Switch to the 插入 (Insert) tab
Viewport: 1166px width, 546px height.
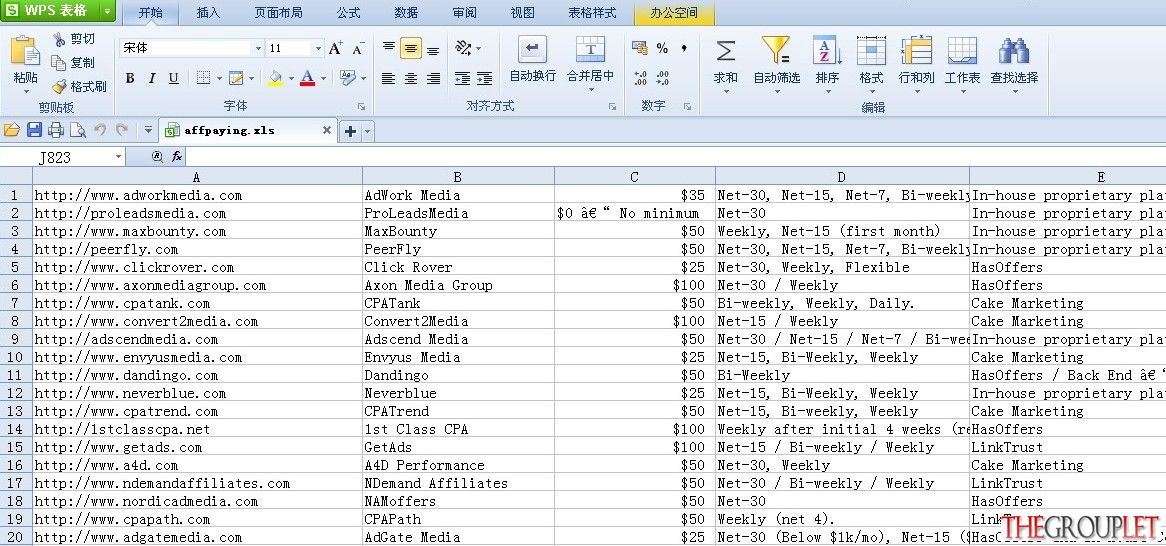[208, 13]
